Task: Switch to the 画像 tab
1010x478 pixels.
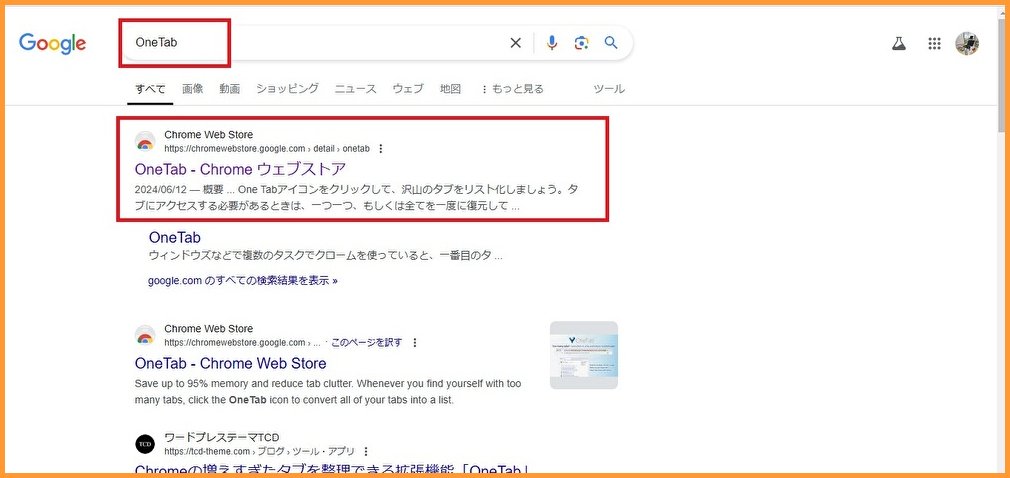Action: click(193, 89)
